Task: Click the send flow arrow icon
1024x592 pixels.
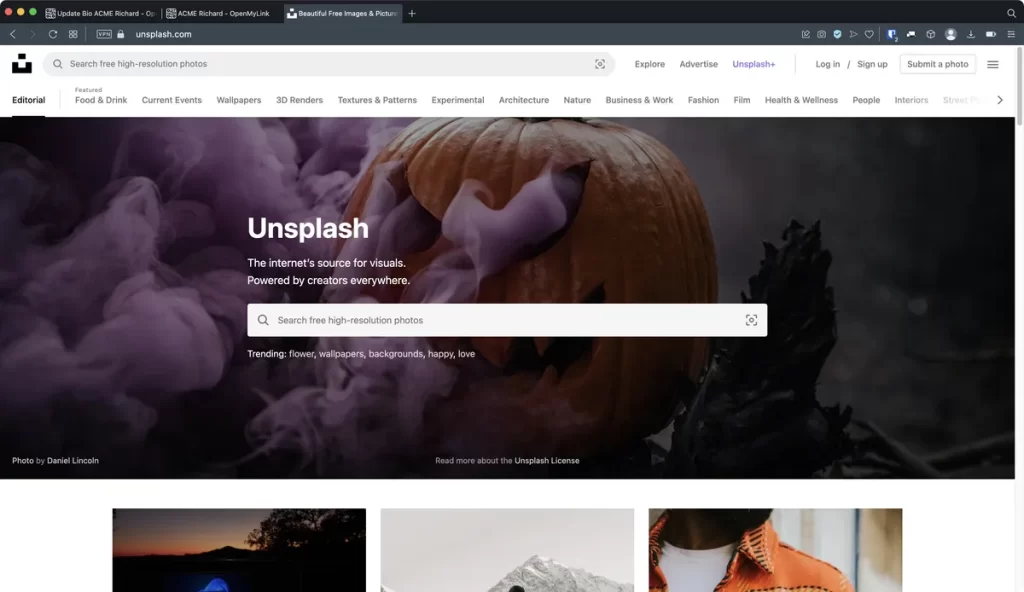Action: coord(853,34)
